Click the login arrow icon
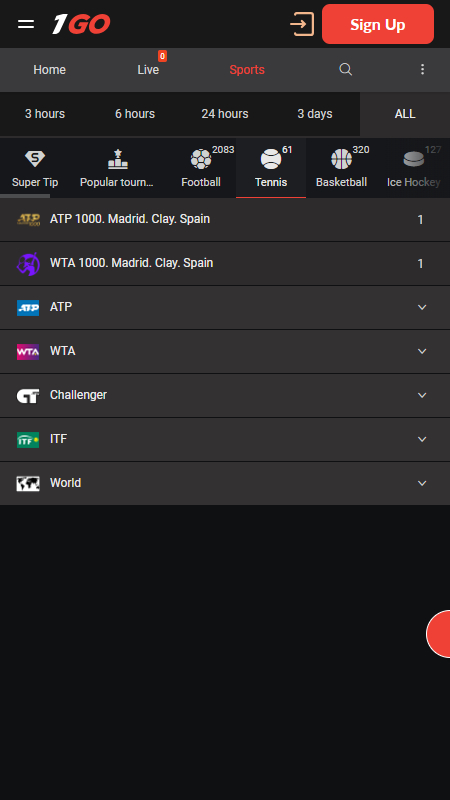 302,24
